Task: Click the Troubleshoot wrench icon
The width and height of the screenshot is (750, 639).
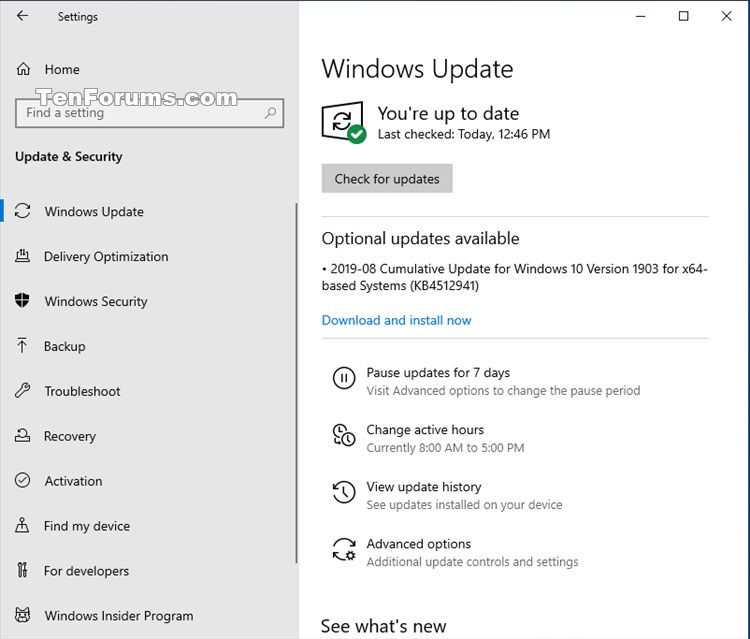Action: point(22,390)
